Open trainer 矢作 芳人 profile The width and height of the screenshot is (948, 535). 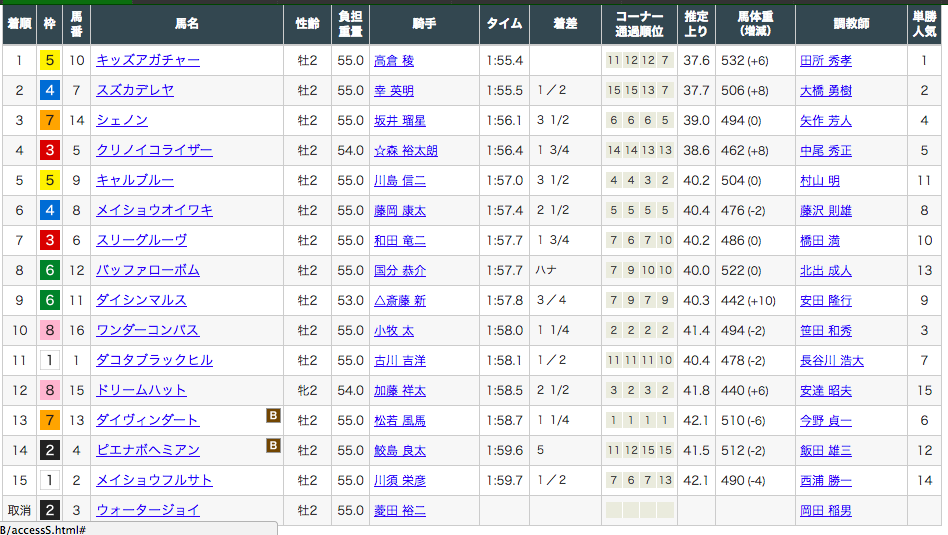pos(826,120)
